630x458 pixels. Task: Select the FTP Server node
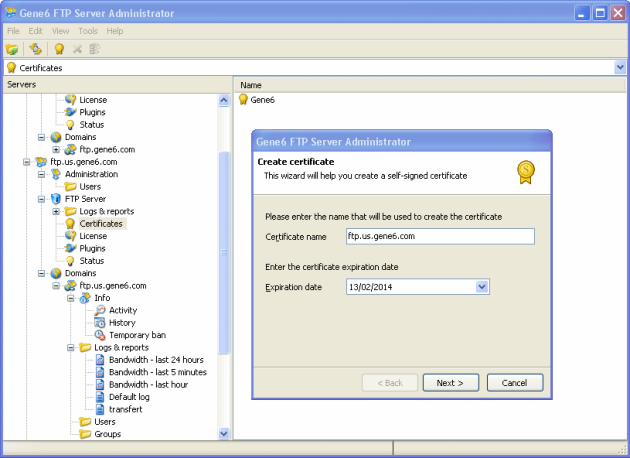(x=85, y=199)
